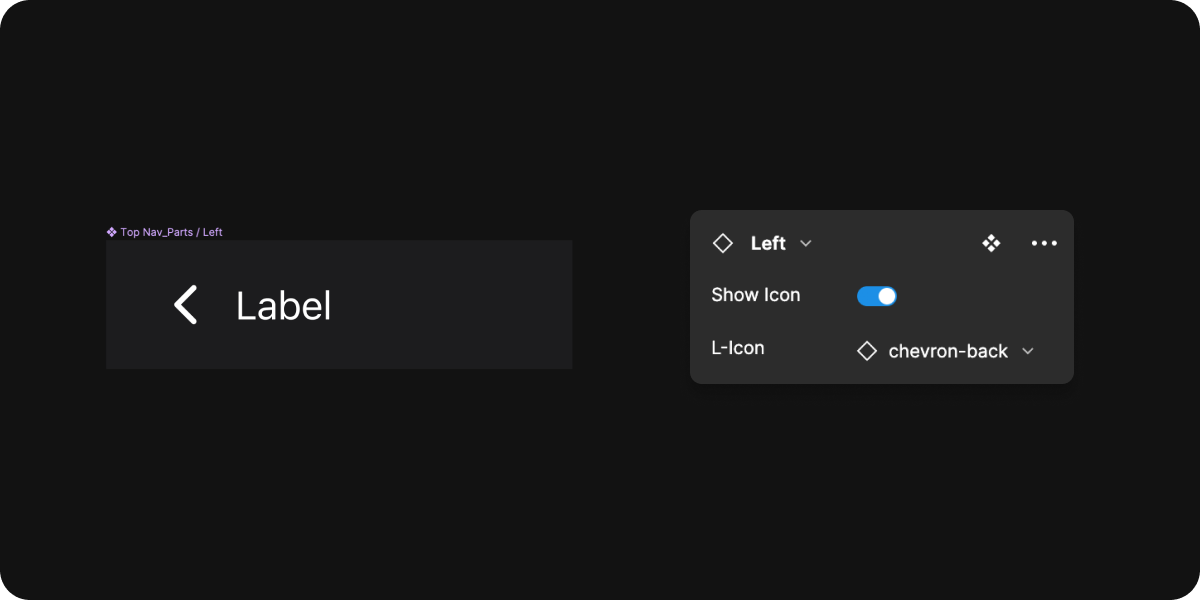
Task: Open the chevron-back instance swap dropdown arrow
Action: (x=1027, y=351)
